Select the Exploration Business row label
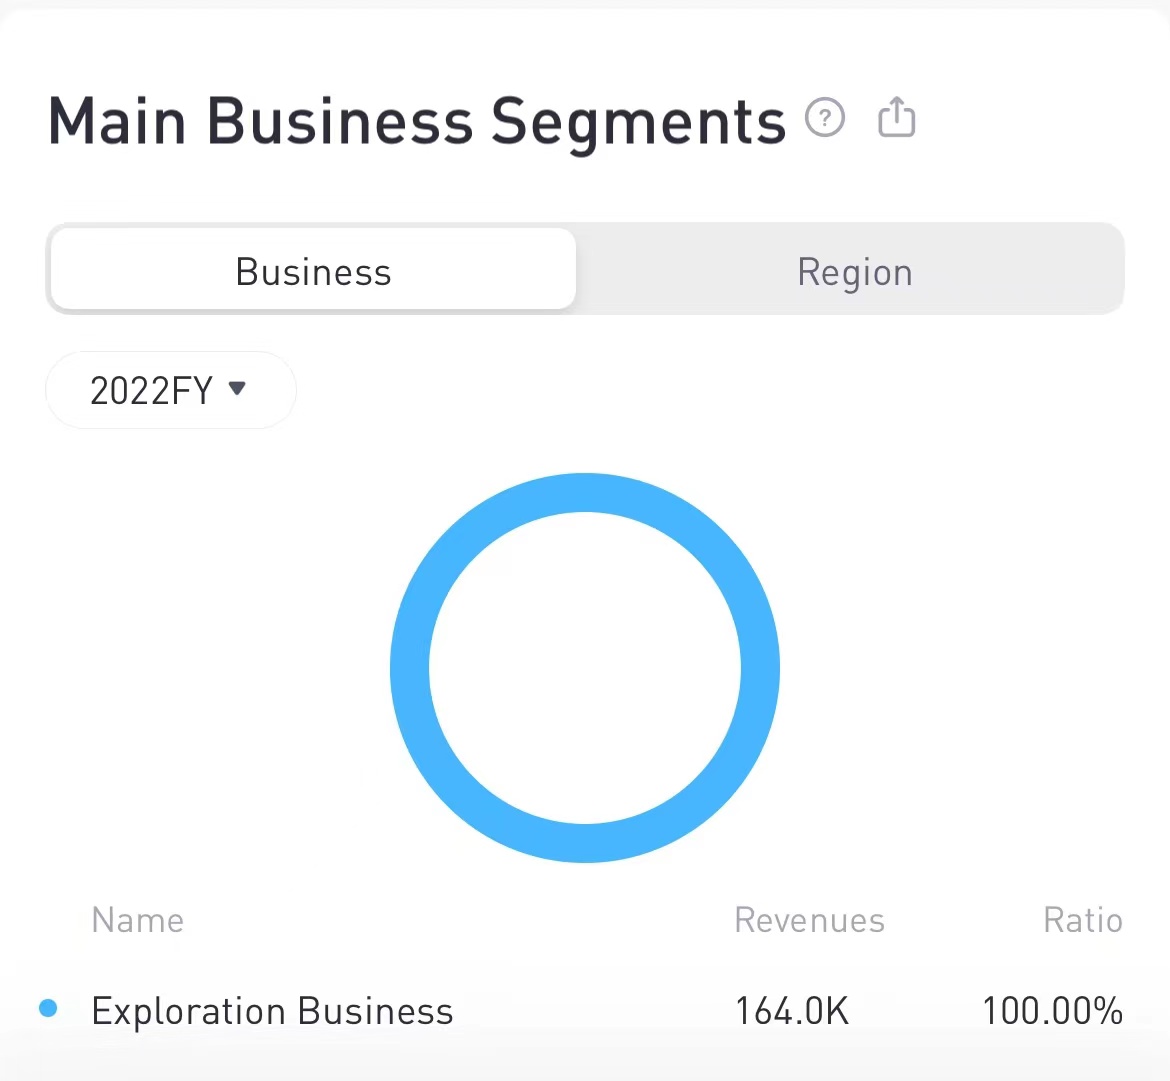 pyautogui.click(x=272, y=1011)
